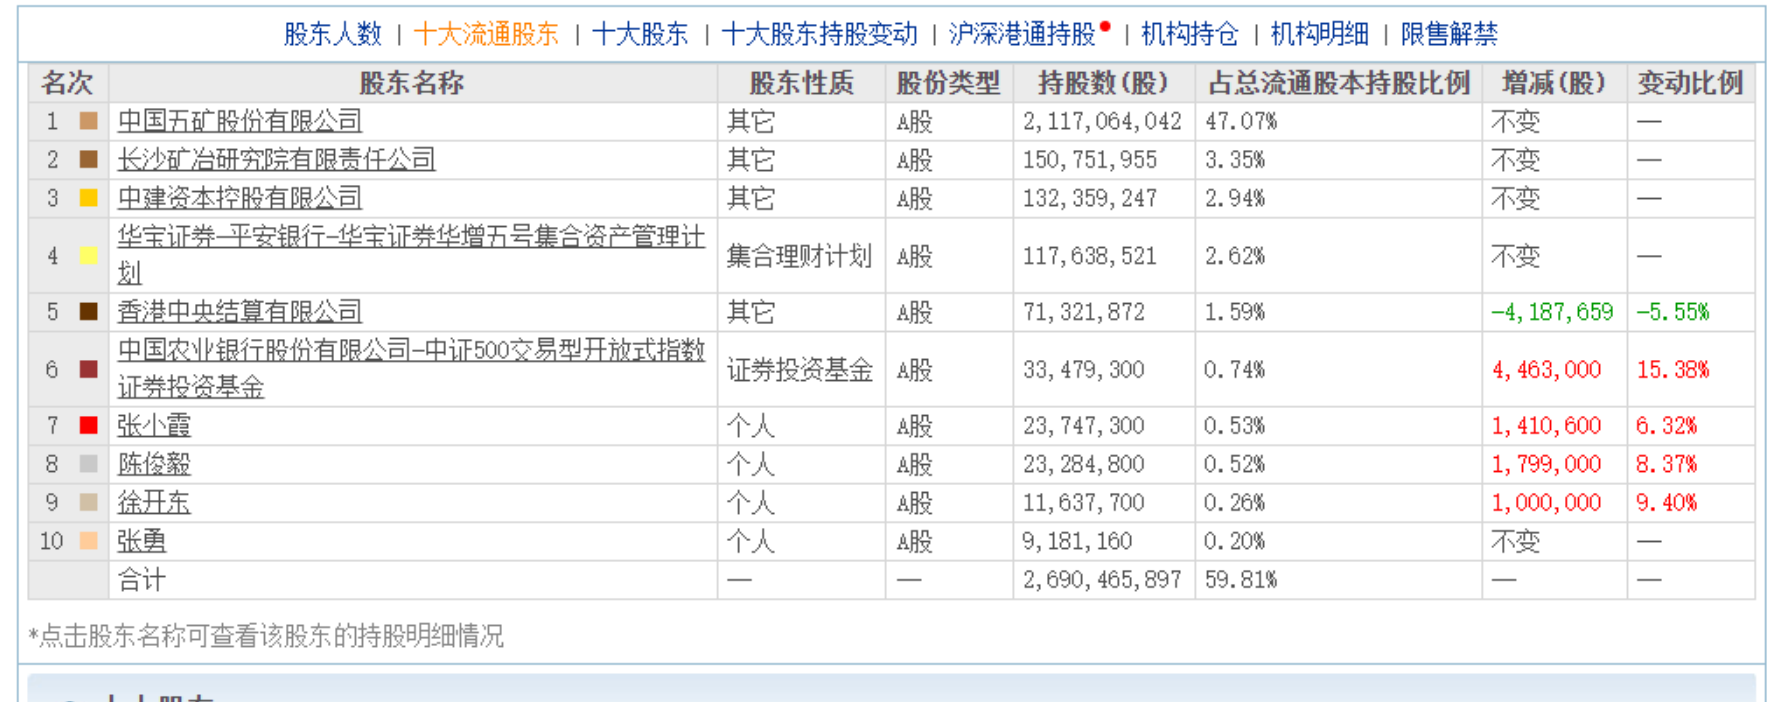Click the 股东性质 column header
The width and height of the screenshot is (1770, 702).
coord(801,83)
